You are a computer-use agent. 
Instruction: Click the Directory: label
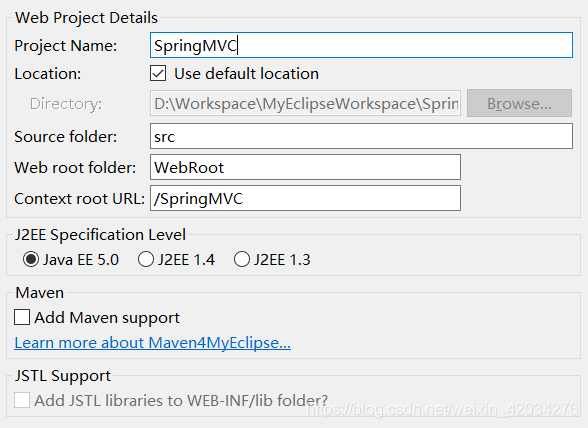click(66, 104)
